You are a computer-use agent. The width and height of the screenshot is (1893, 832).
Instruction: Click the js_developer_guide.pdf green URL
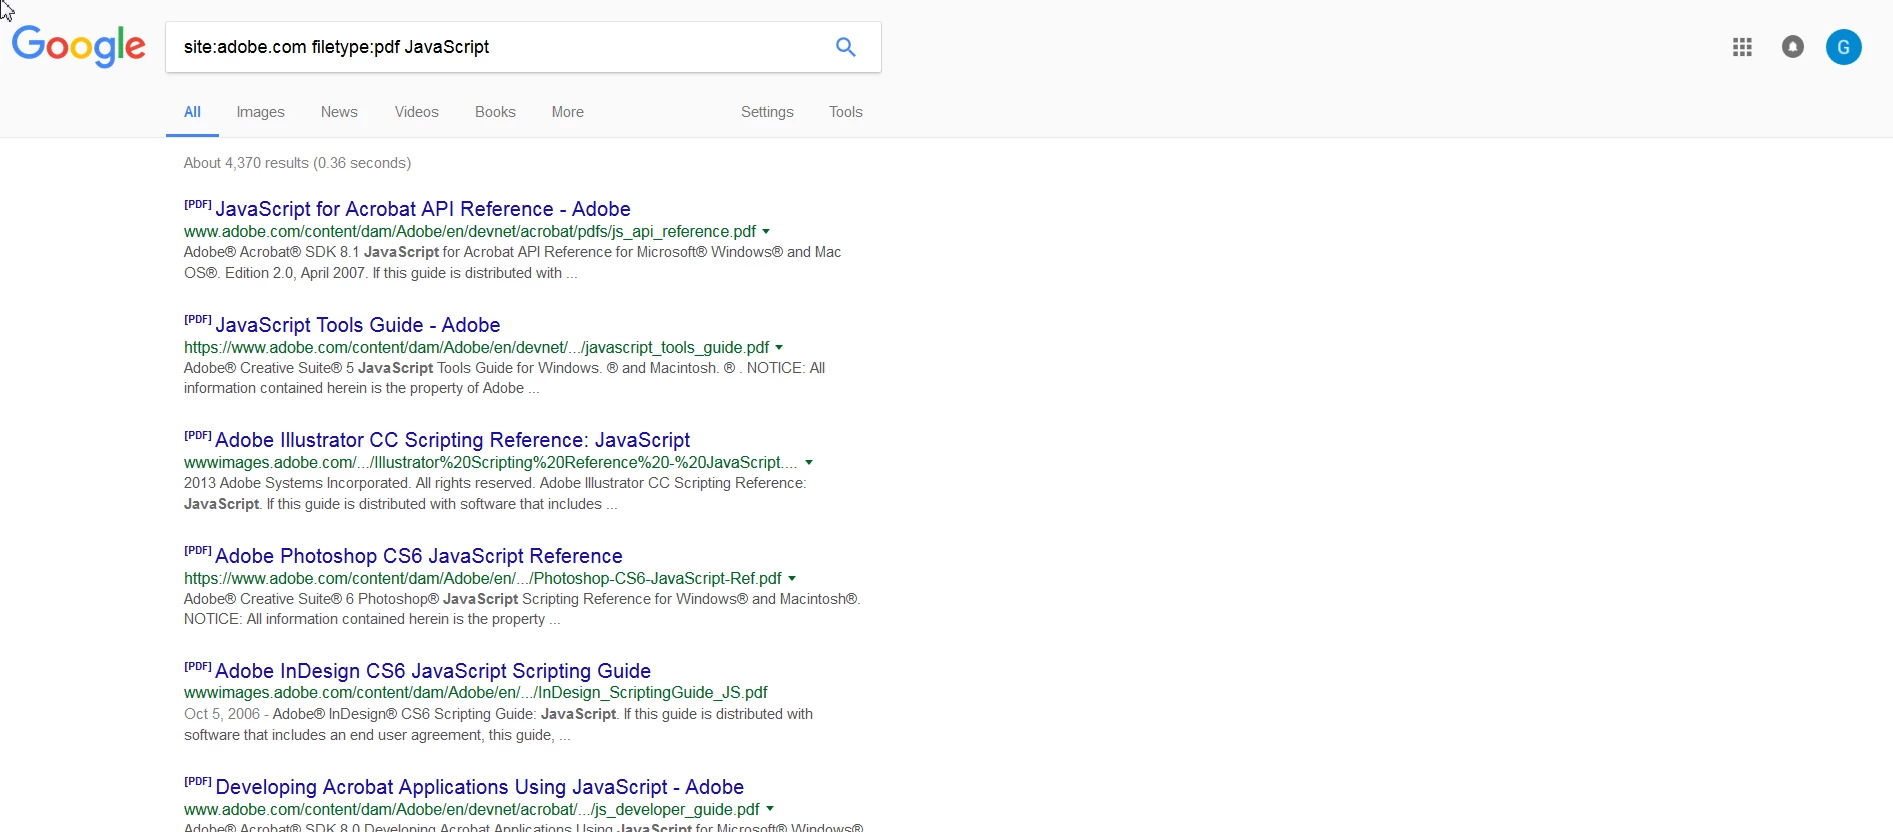472,810
